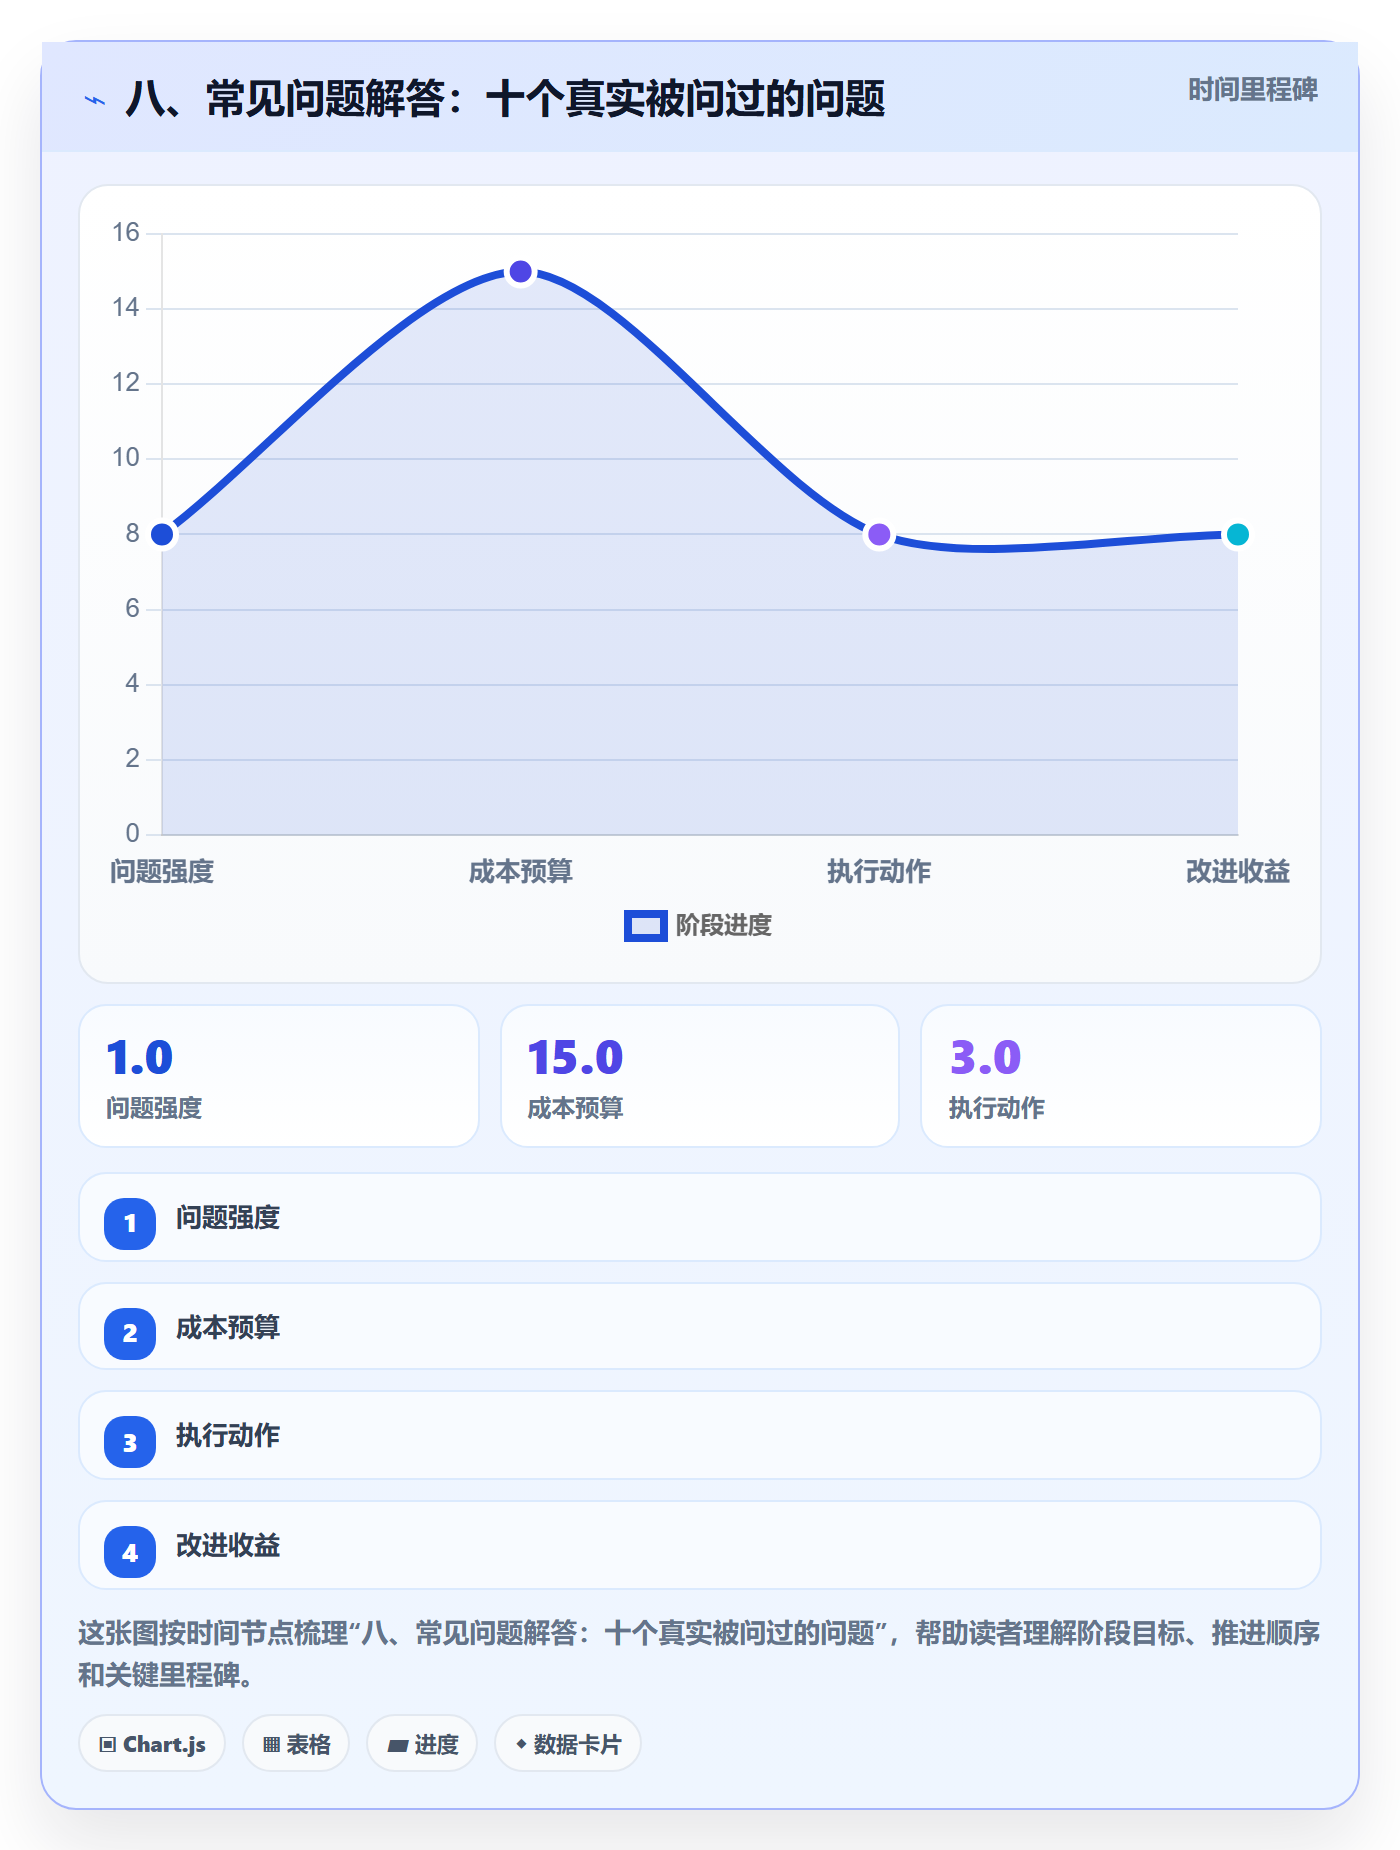The image size is (1400, 1850).
Task: Click the 执行动作 purple data point
Action: click(x=879, y=534)
